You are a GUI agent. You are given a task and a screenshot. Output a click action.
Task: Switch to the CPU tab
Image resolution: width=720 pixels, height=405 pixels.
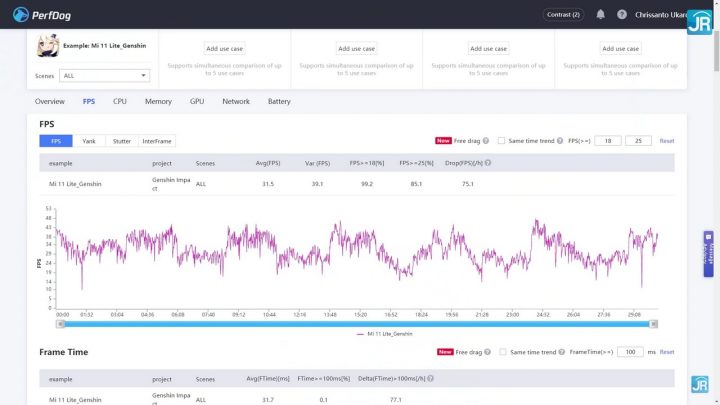click(120, 101)
